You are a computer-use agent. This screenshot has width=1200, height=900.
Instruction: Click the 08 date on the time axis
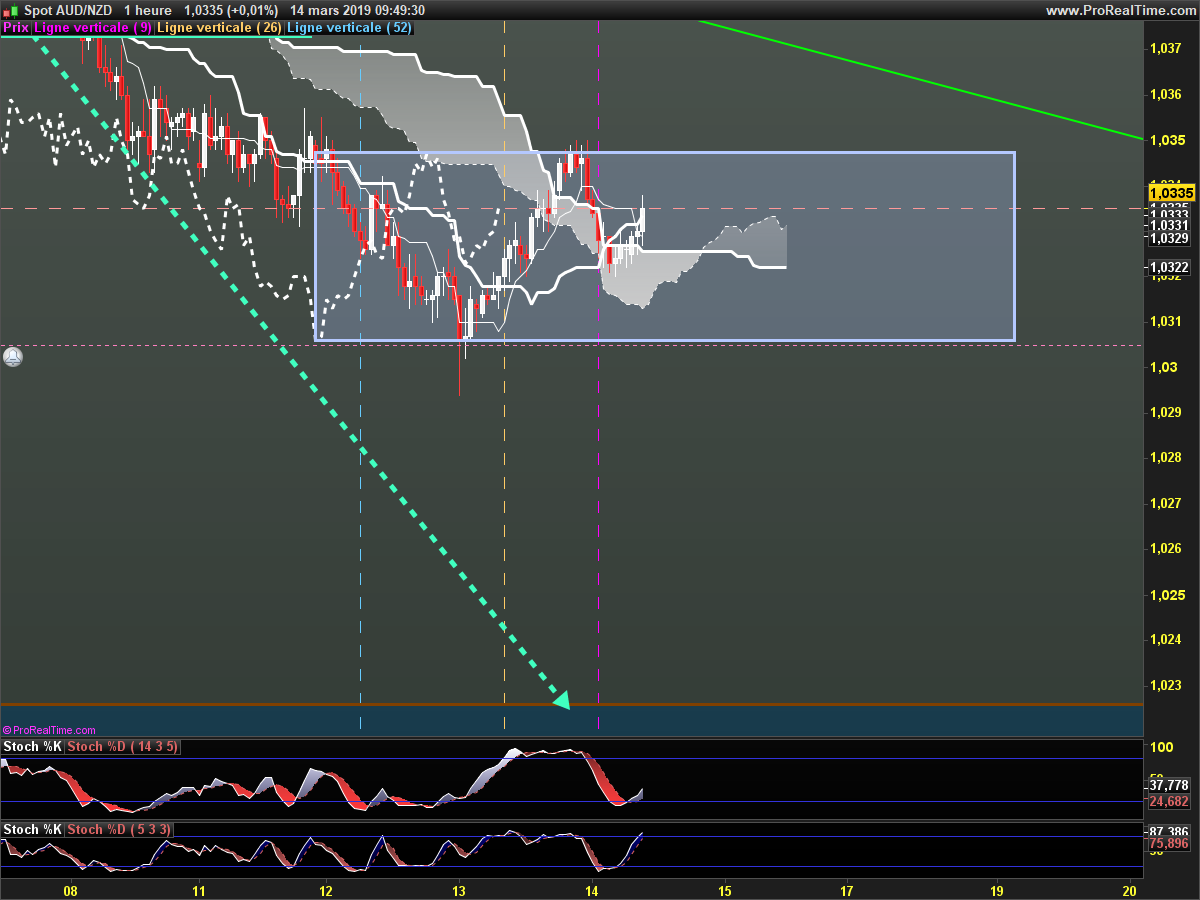pyautogui.click(x=70, y=890)
